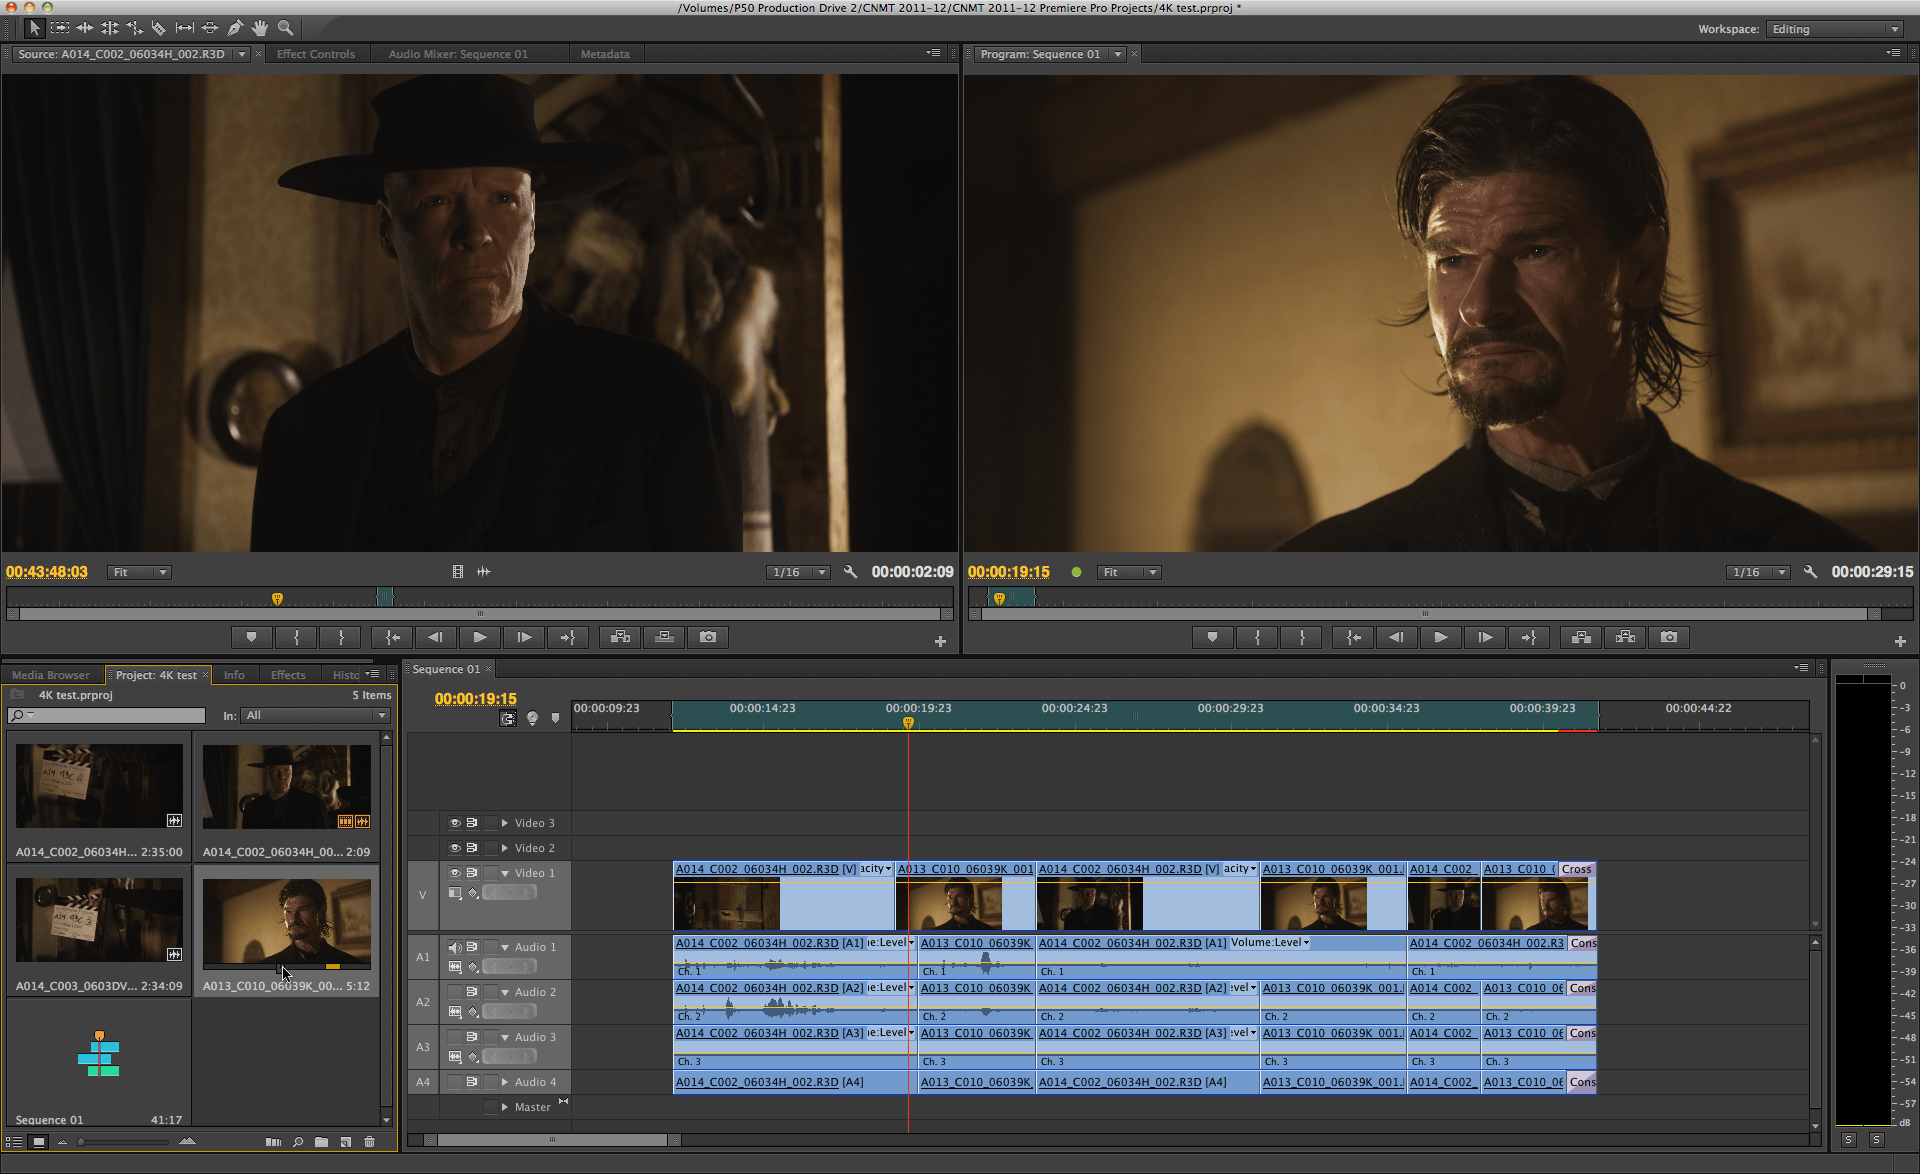Click timeline horizontal zoom scrollbar

coord(552,1140)
